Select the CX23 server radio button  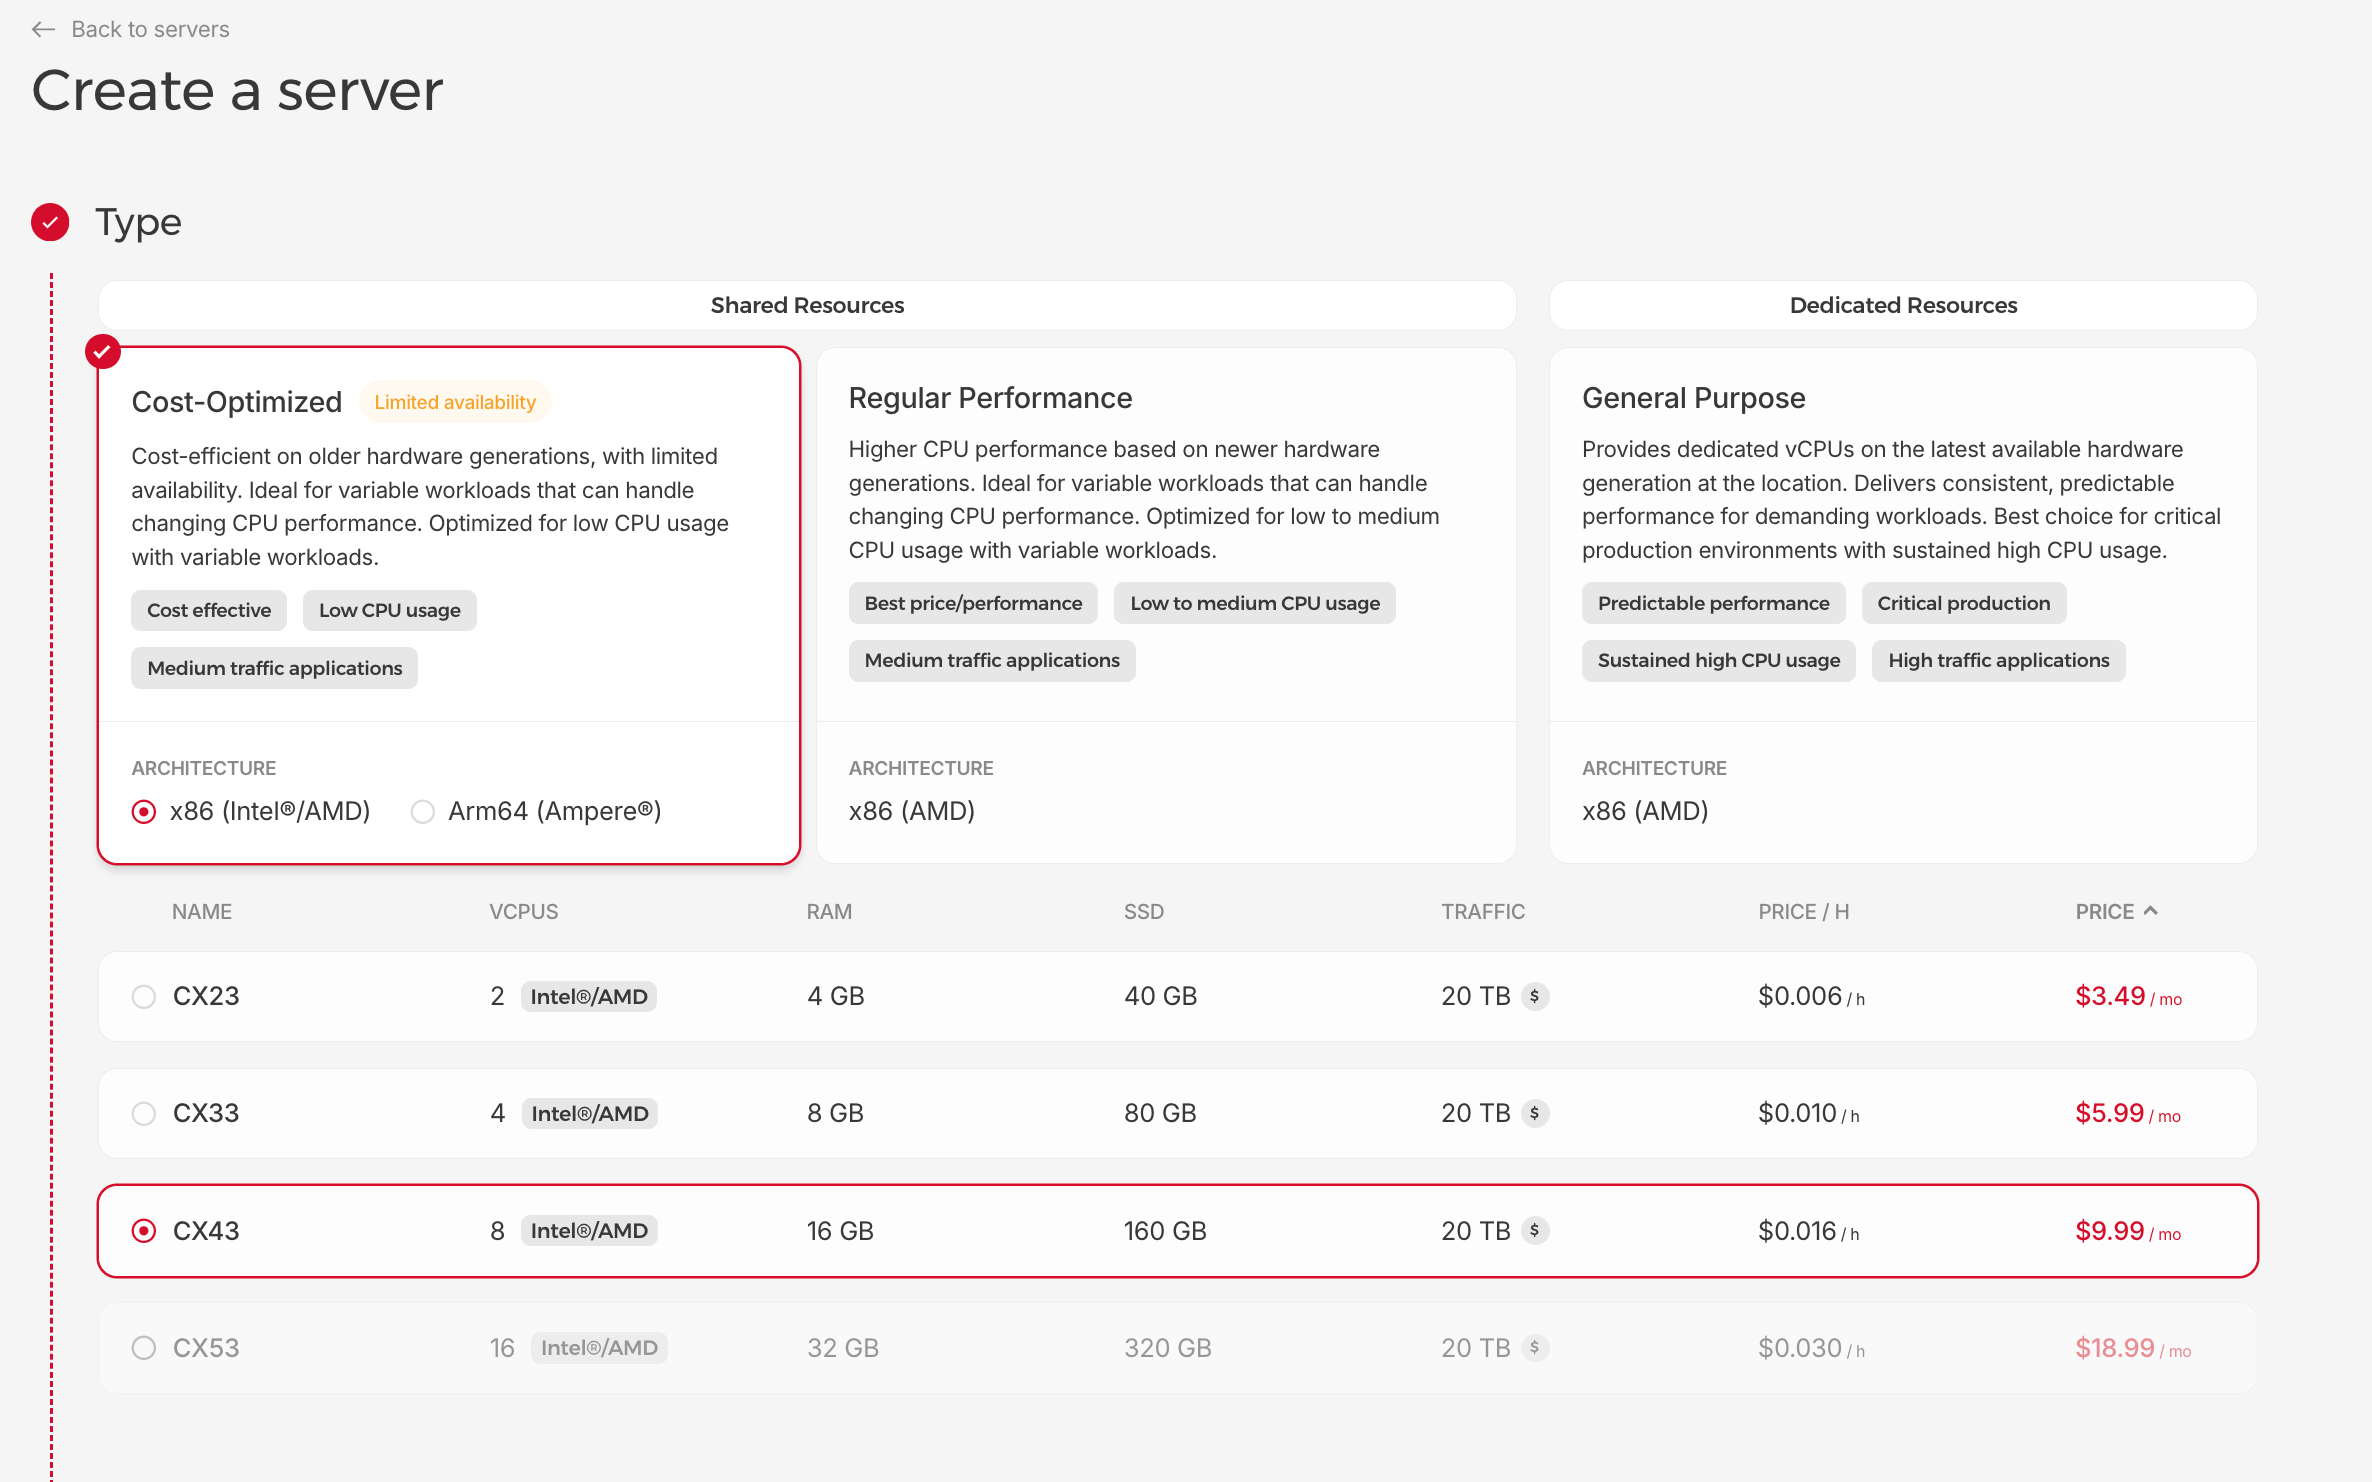(144, 997)
